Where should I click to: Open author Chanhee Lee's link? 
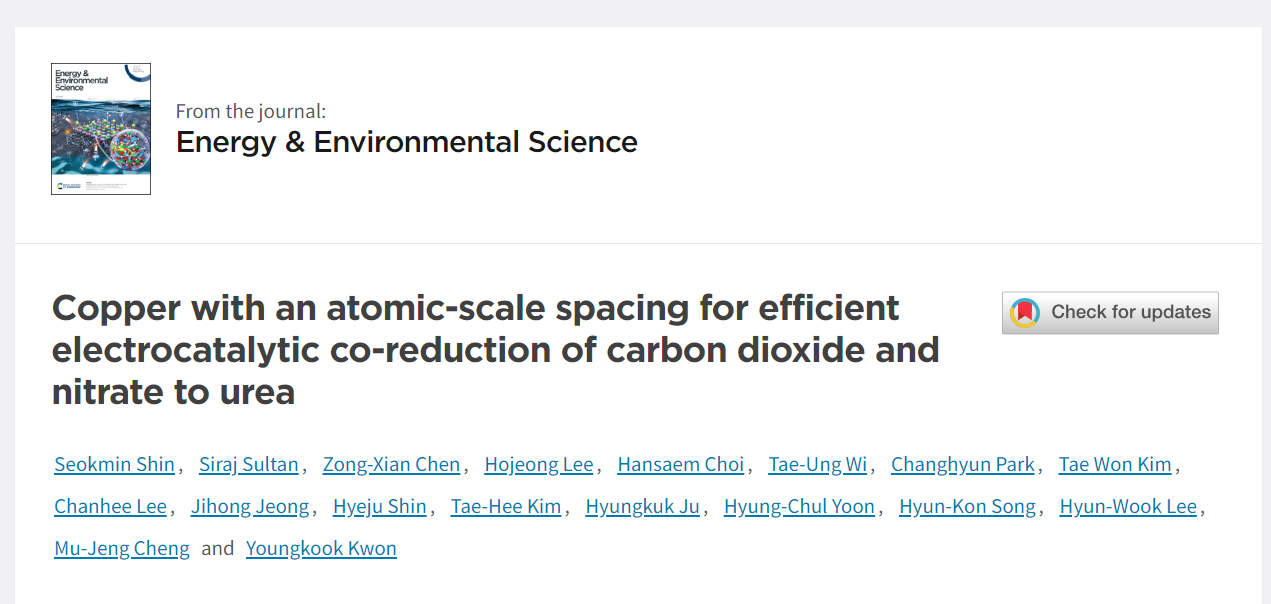(x=111, y=506)
